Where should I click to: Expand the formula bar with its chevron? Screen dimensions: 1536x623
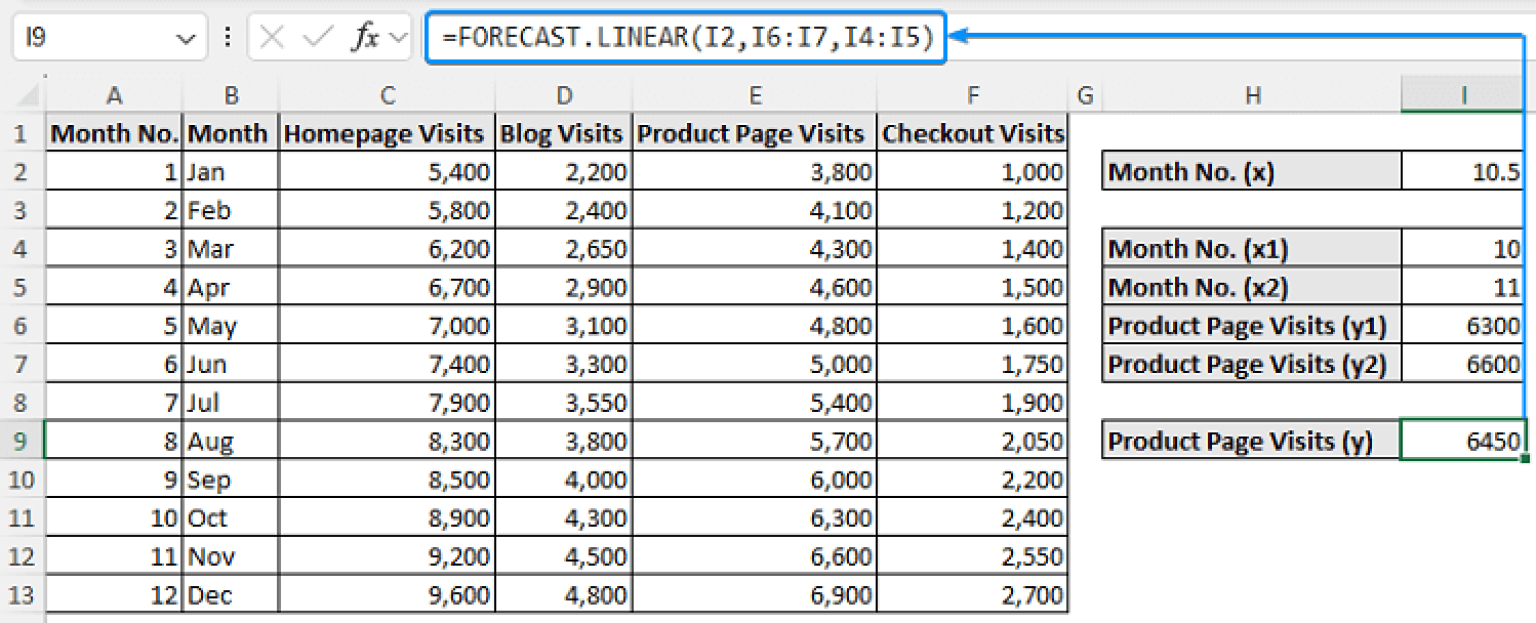400,37
